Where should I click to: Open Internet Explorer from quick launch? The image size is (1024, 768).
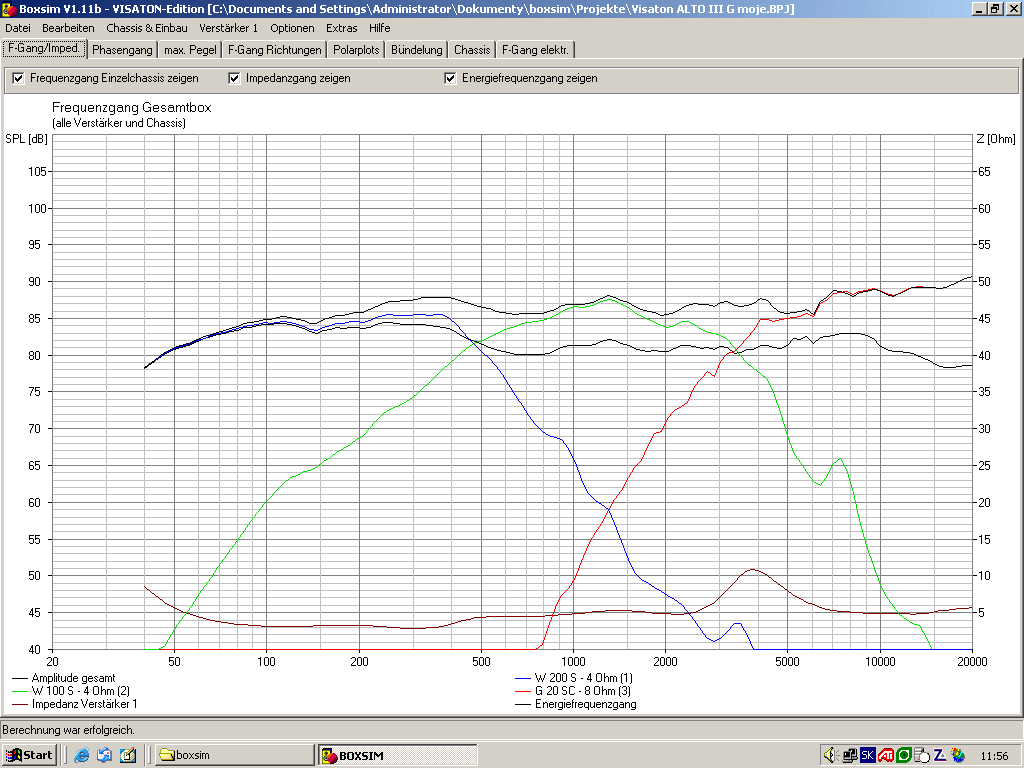[x=82, y=755]
